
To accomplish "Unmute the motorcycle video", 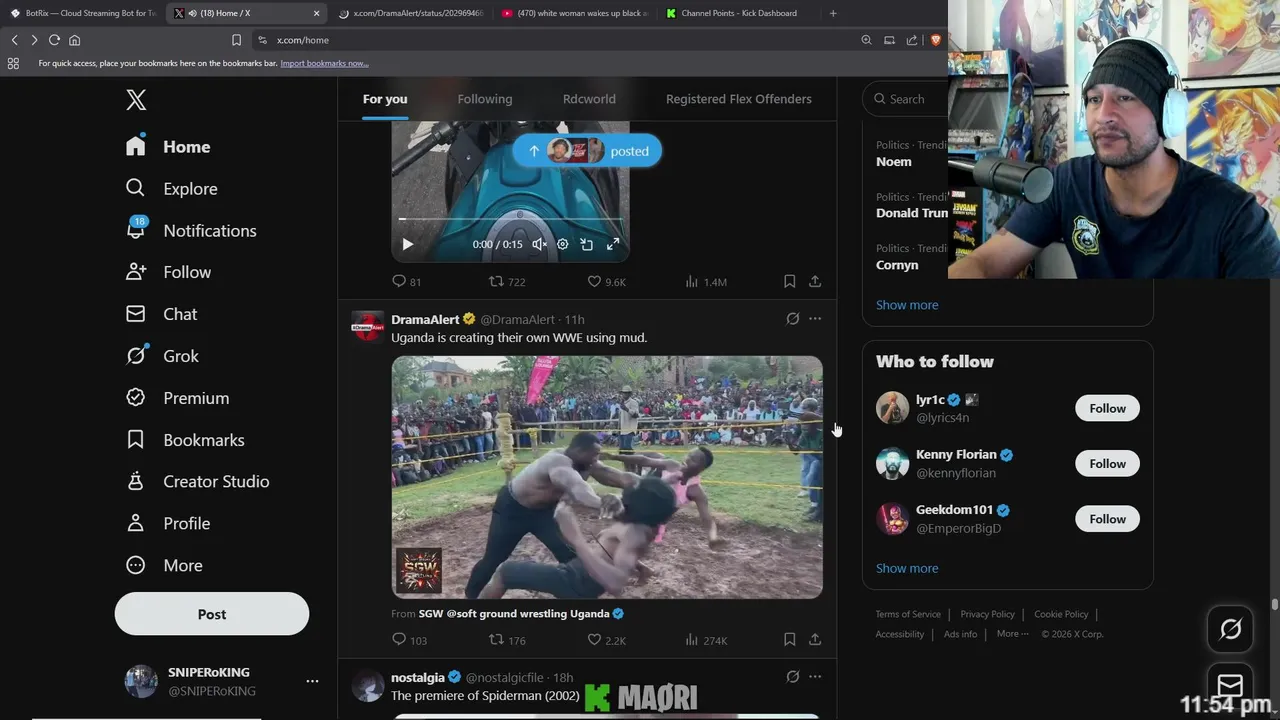I will [539, 244].
